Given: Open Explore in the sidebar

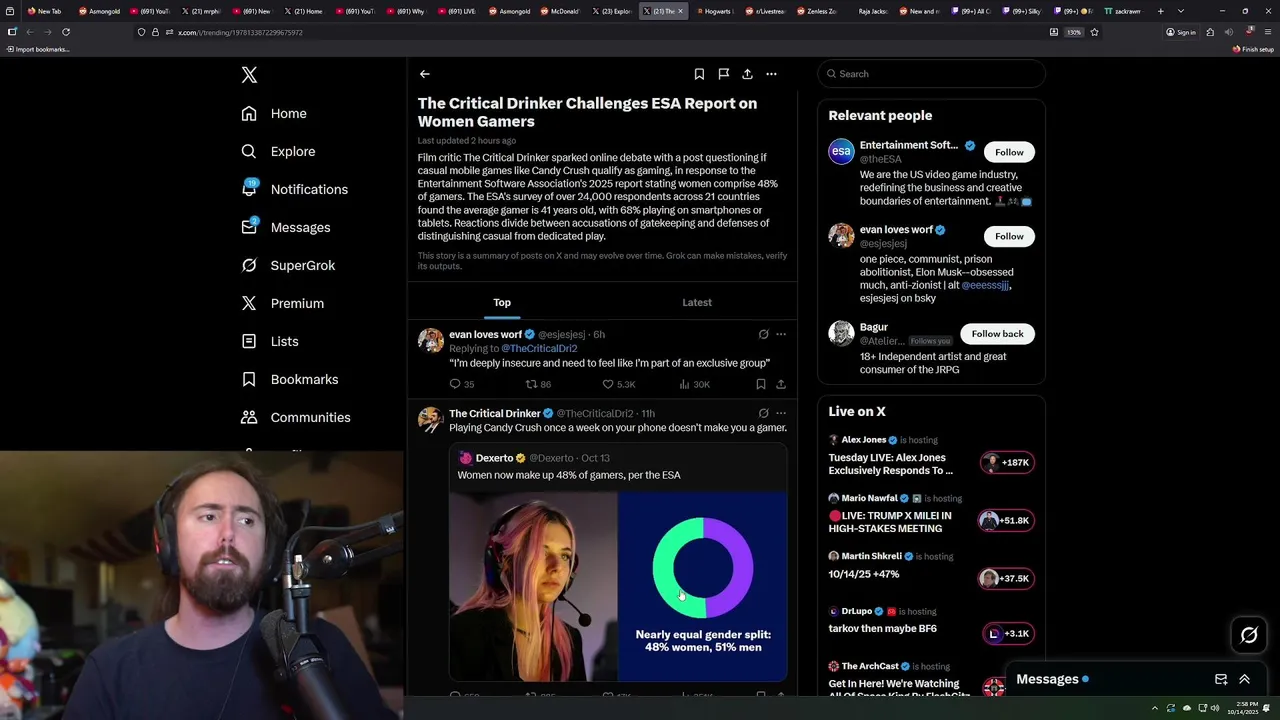Looking at the screenshot, I should coord(278,151).
